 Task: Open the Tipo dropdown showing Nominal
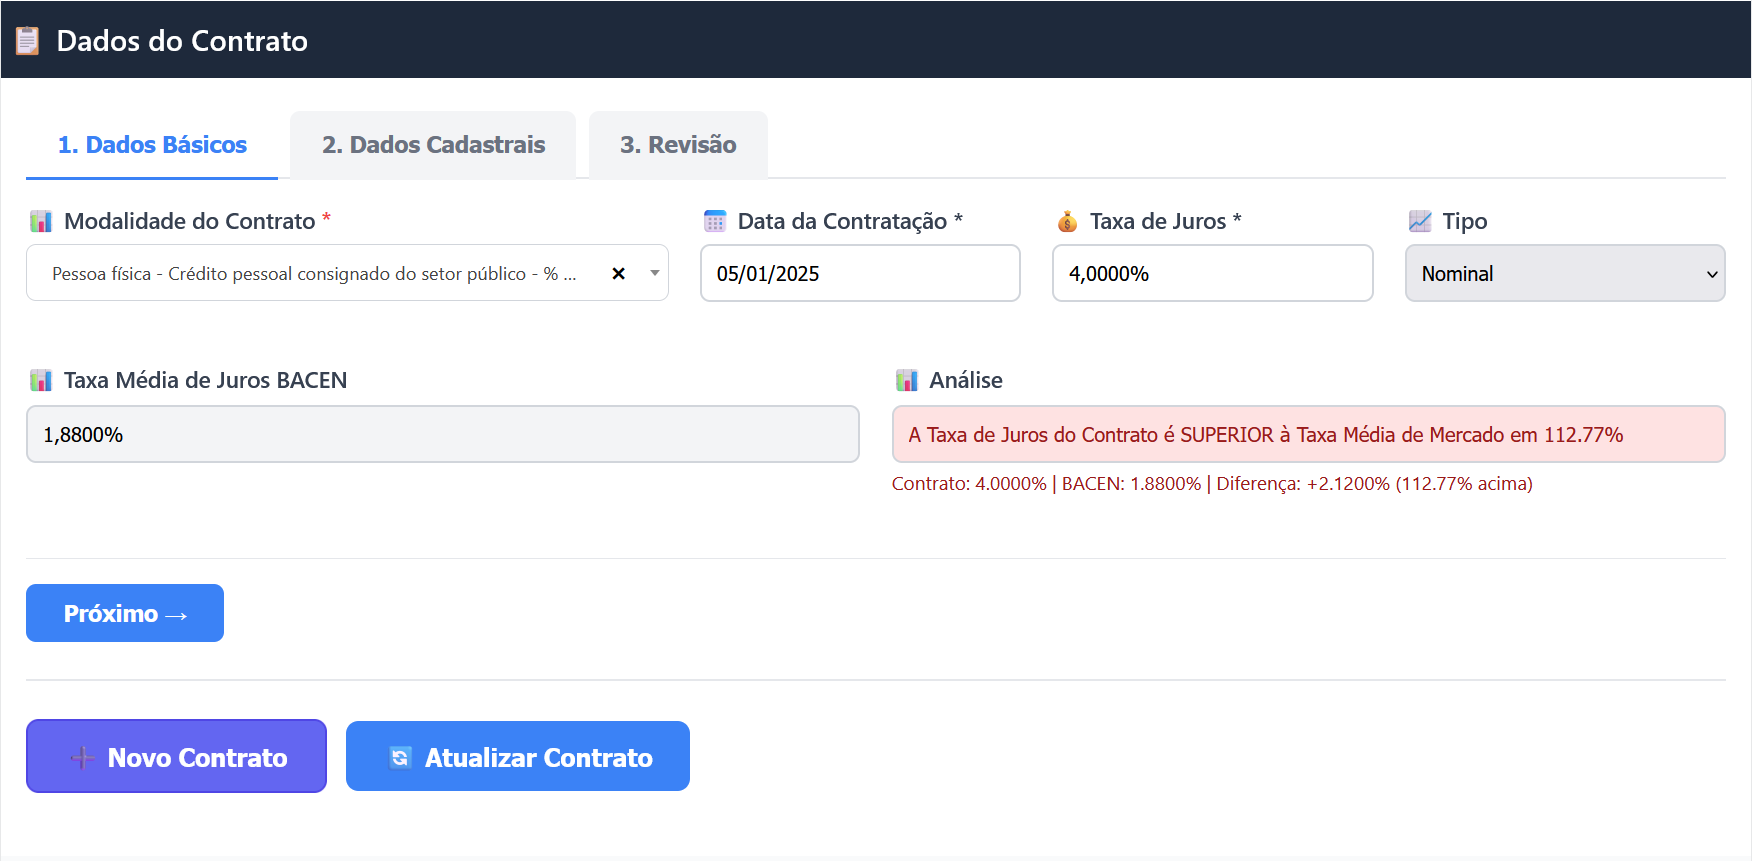[x=1565, y=273]
